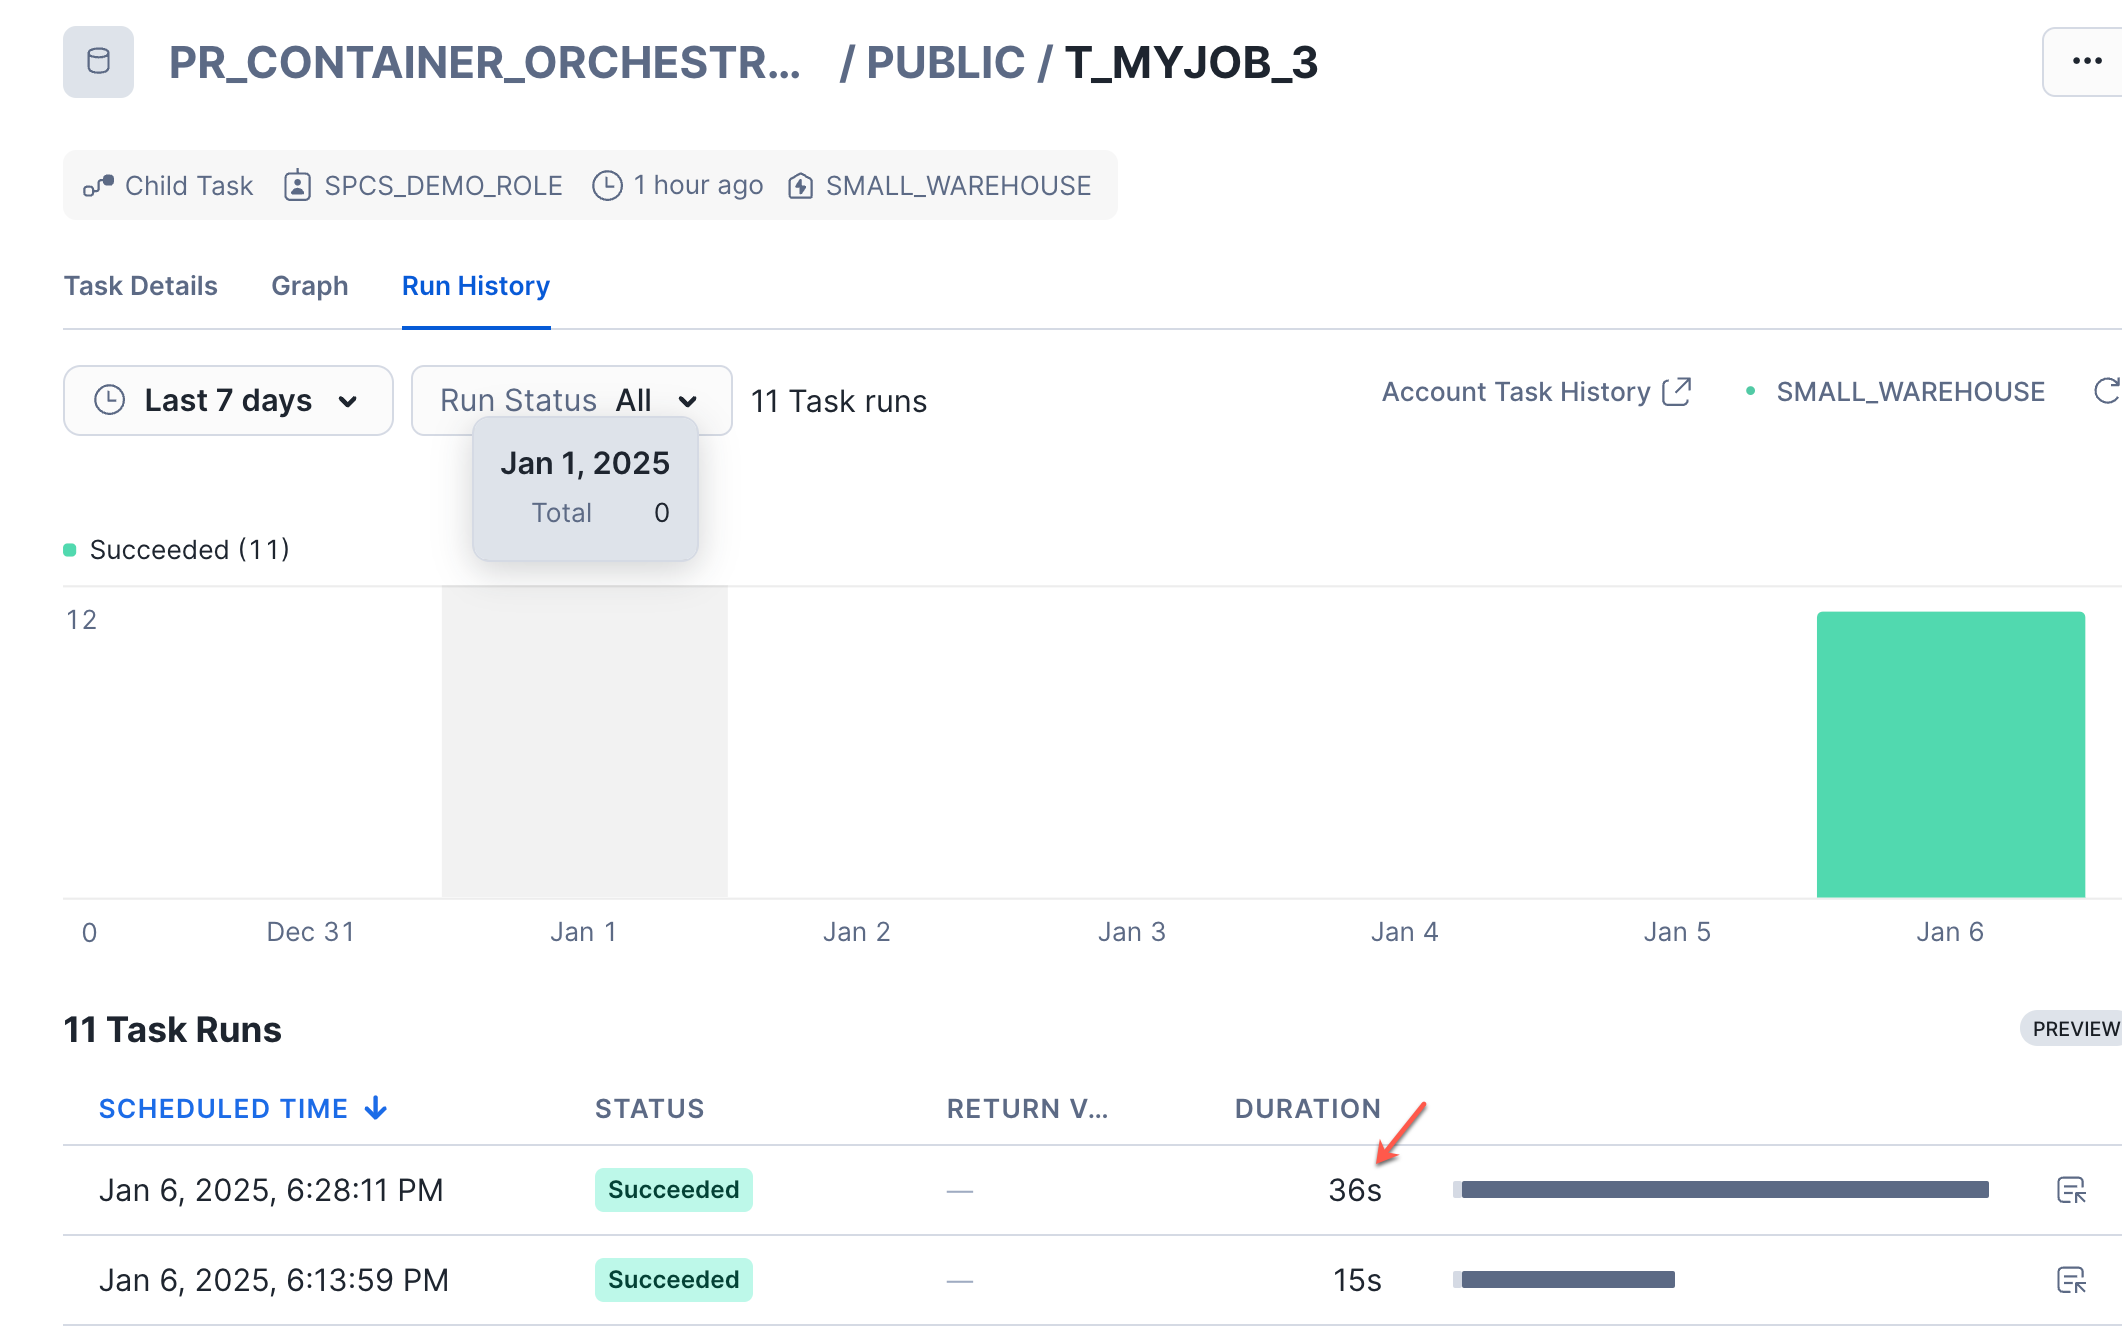
Task: Click the refresh icon at the top right
Action: 2106,392
